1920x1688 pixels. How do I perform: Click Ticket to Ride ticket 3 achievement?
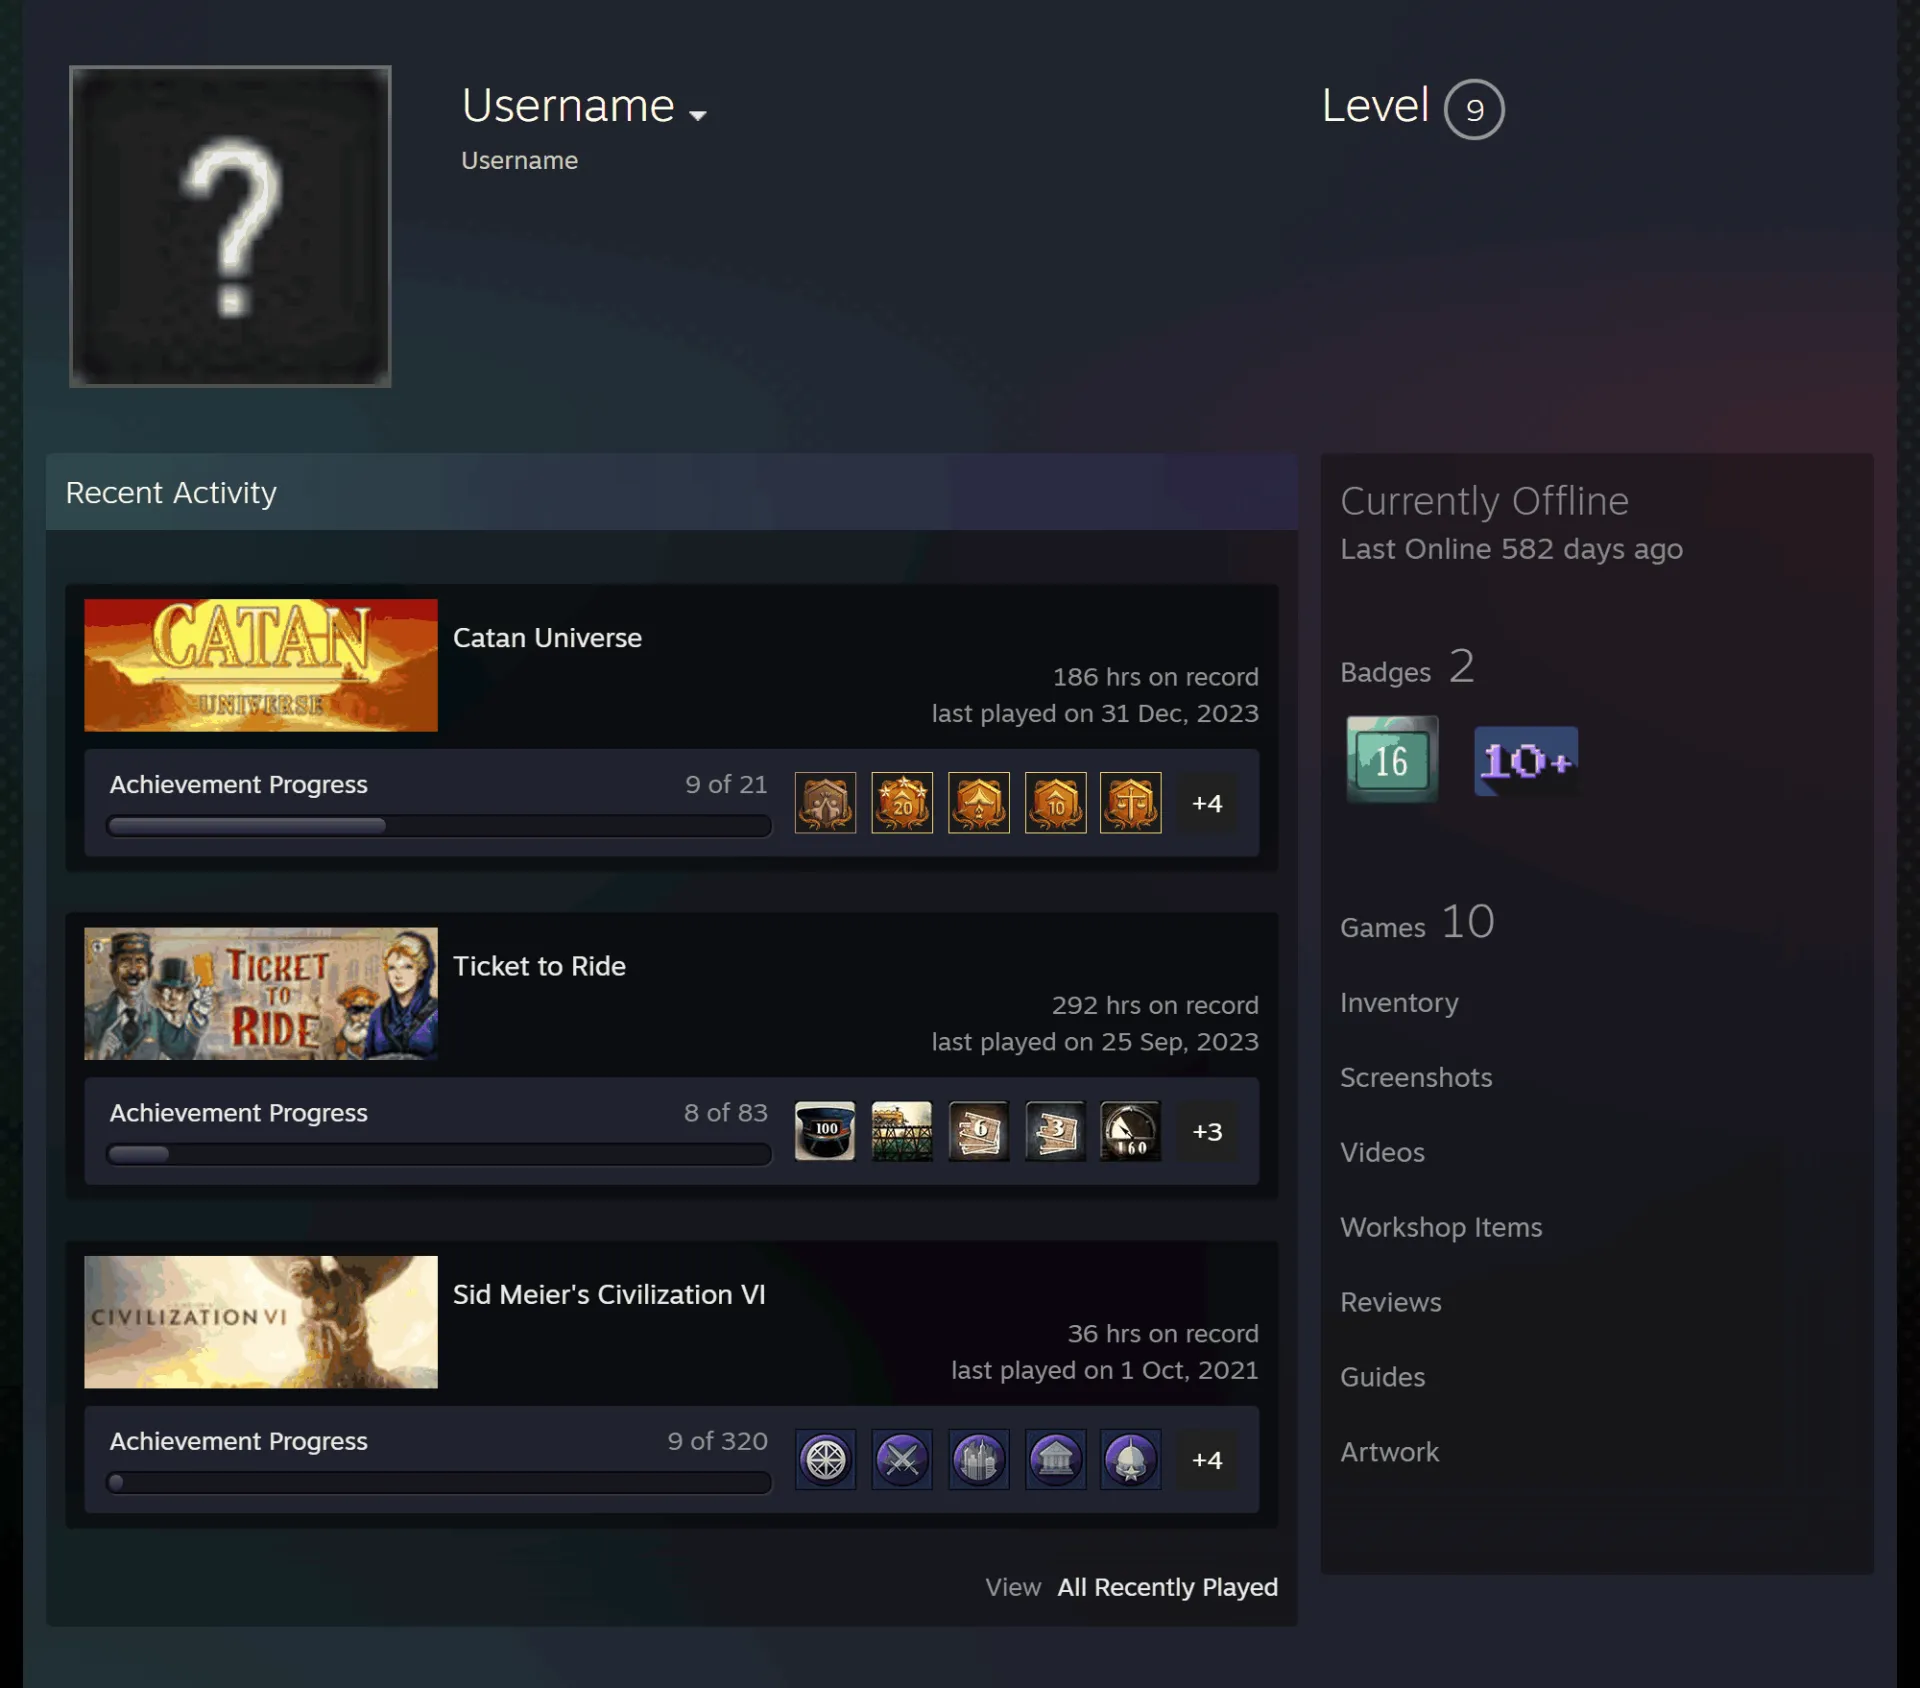(1055, 1131)
